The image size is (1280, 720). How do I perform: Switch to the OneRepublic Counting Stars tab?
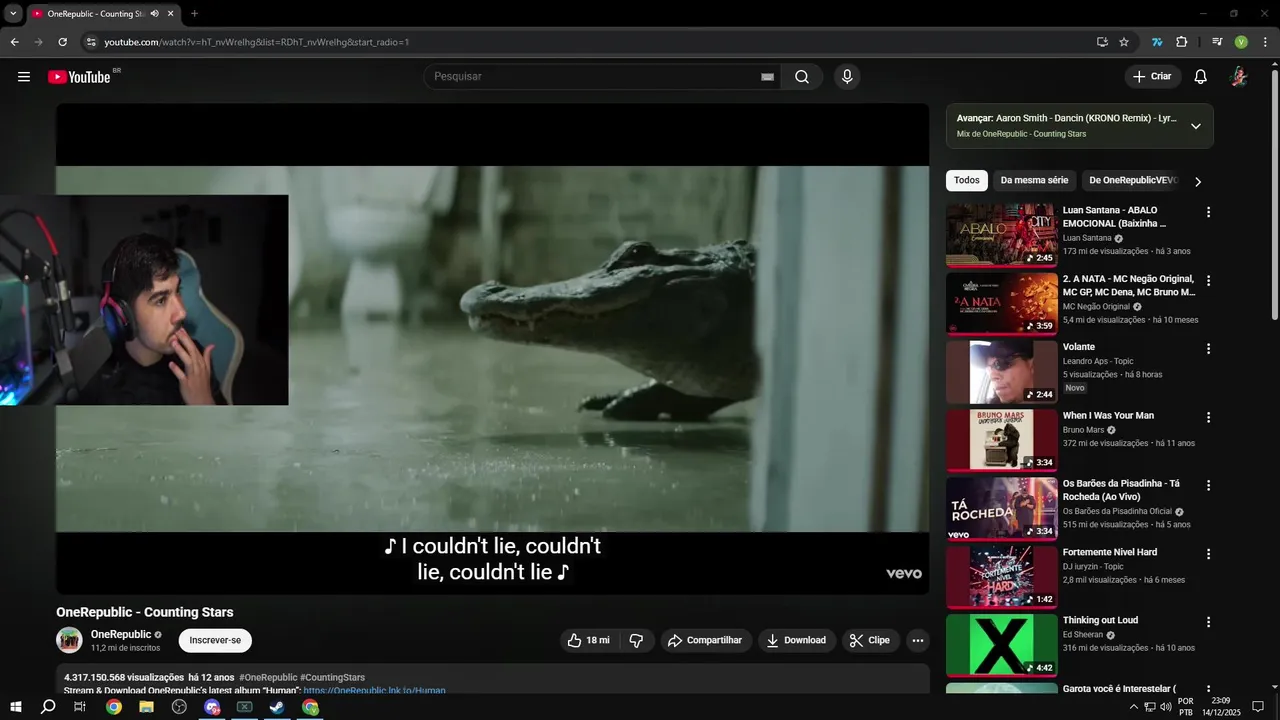coord(103,14)
